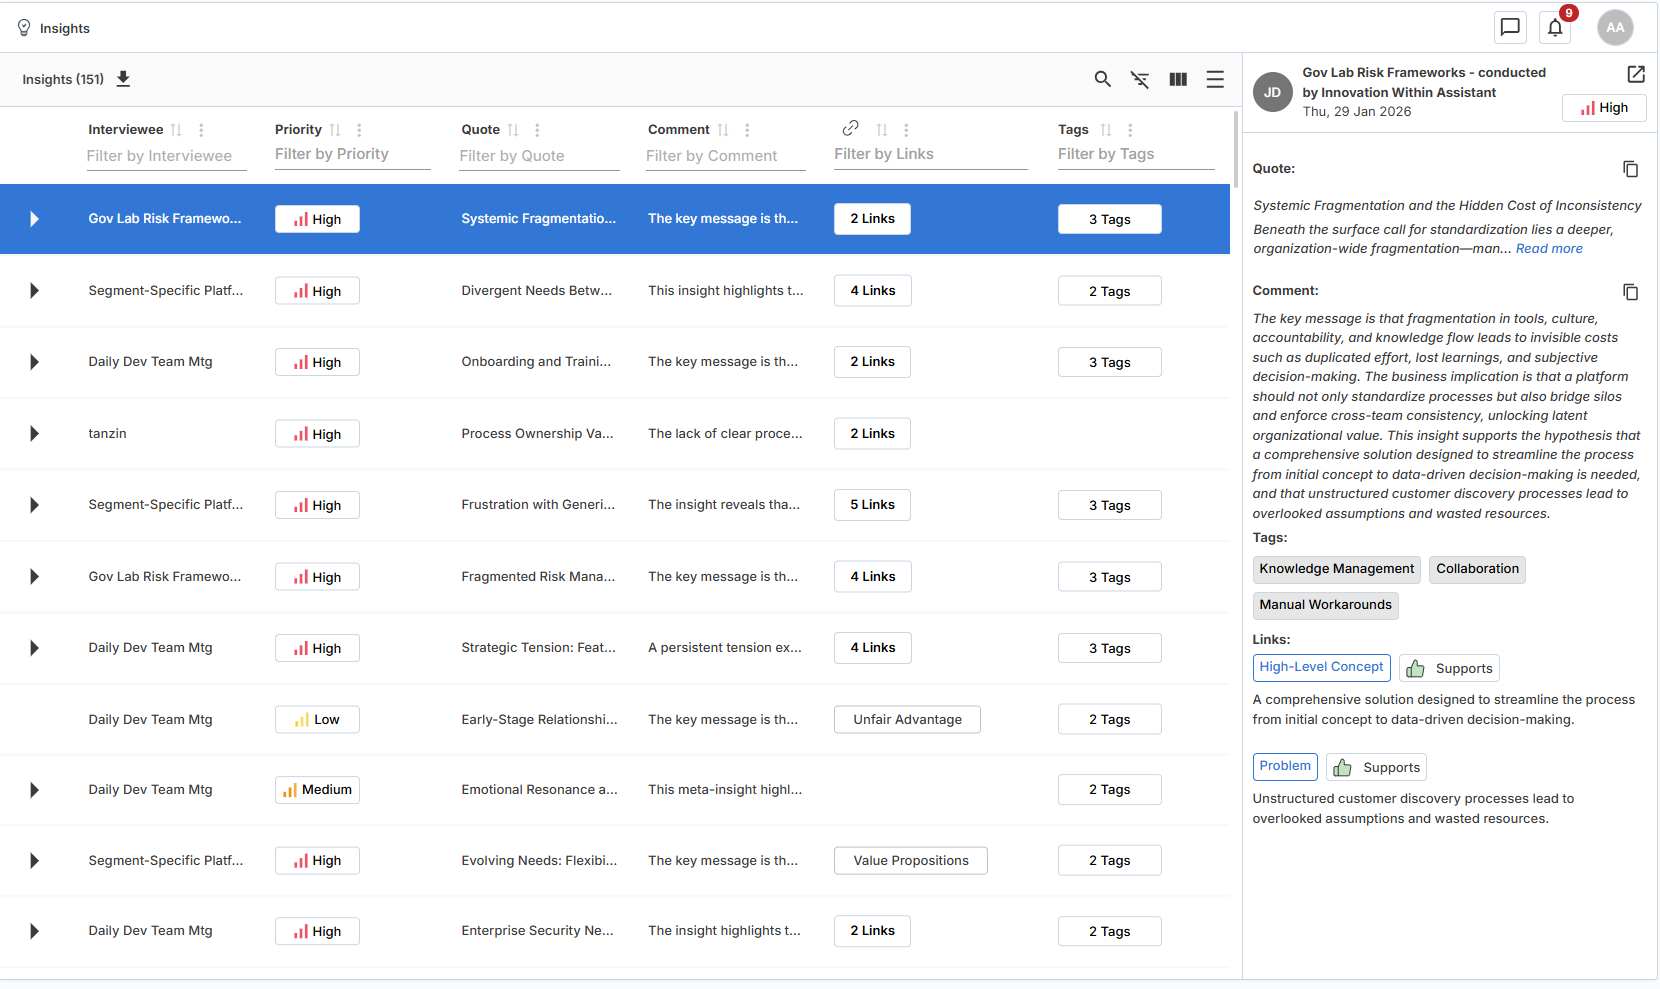Copy the Quote text

pos(1630,169)
